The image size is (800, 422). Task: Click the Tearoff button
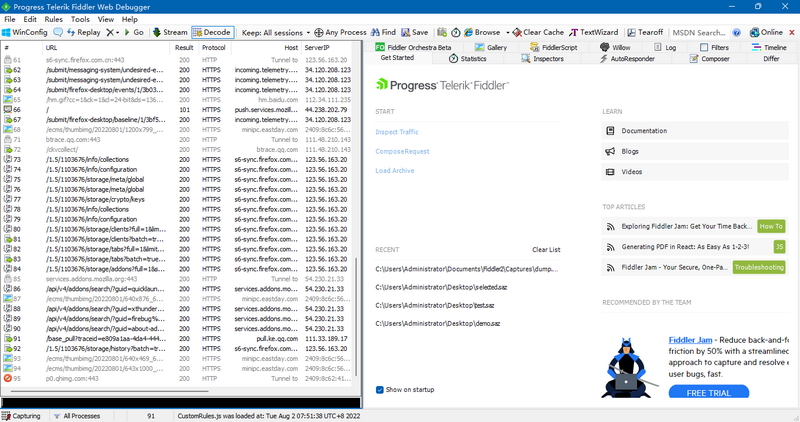point(645,32)
